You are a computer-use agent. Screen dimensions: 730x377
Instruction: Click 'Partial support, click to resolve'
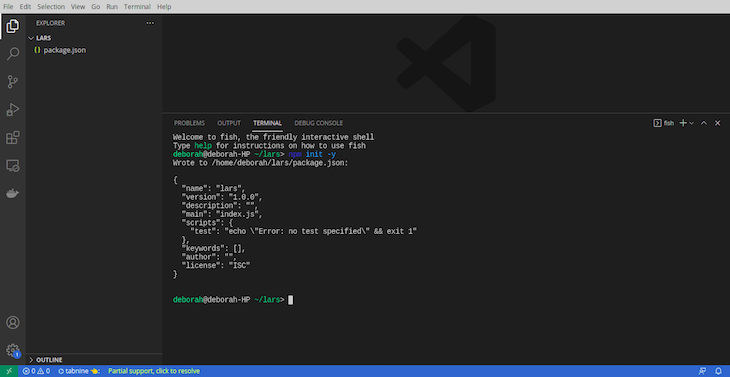(x=154, y=371)
